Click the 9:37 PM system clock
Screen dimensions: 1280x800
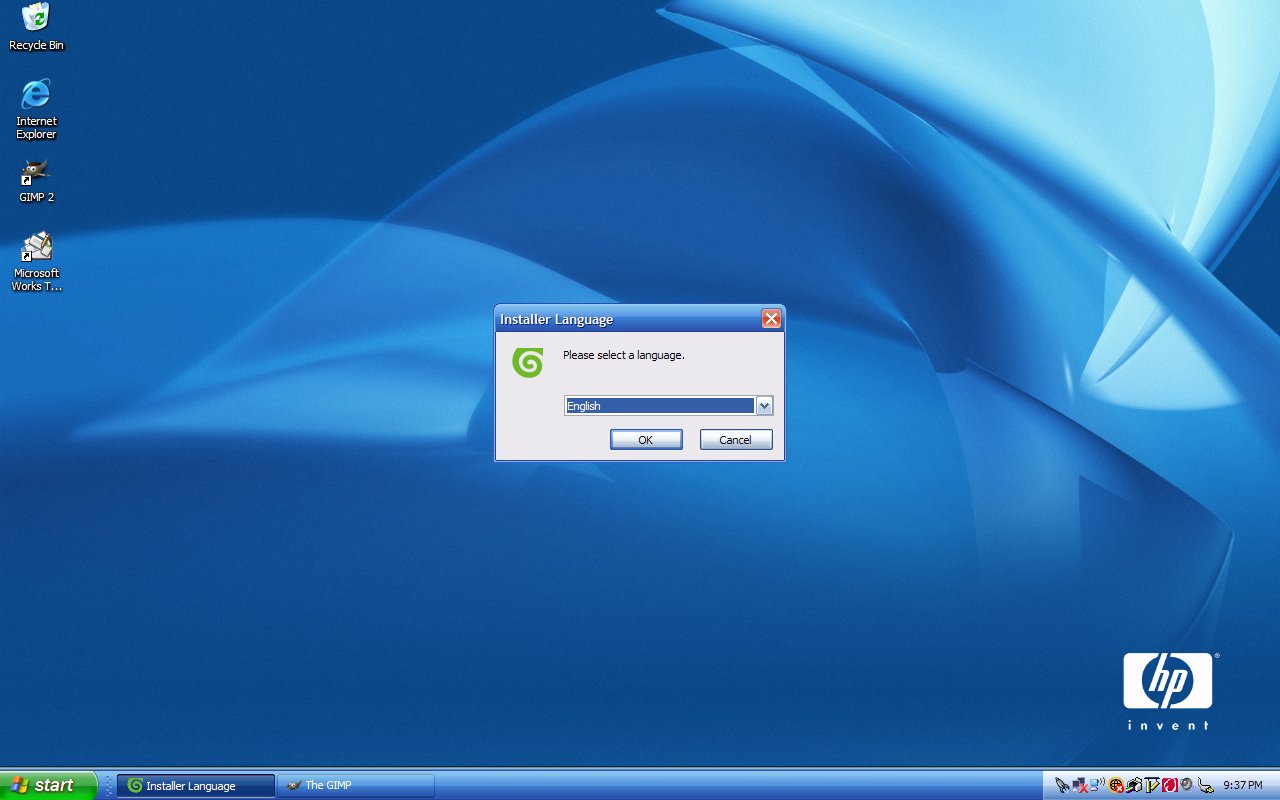click(x=1243, y=785)
